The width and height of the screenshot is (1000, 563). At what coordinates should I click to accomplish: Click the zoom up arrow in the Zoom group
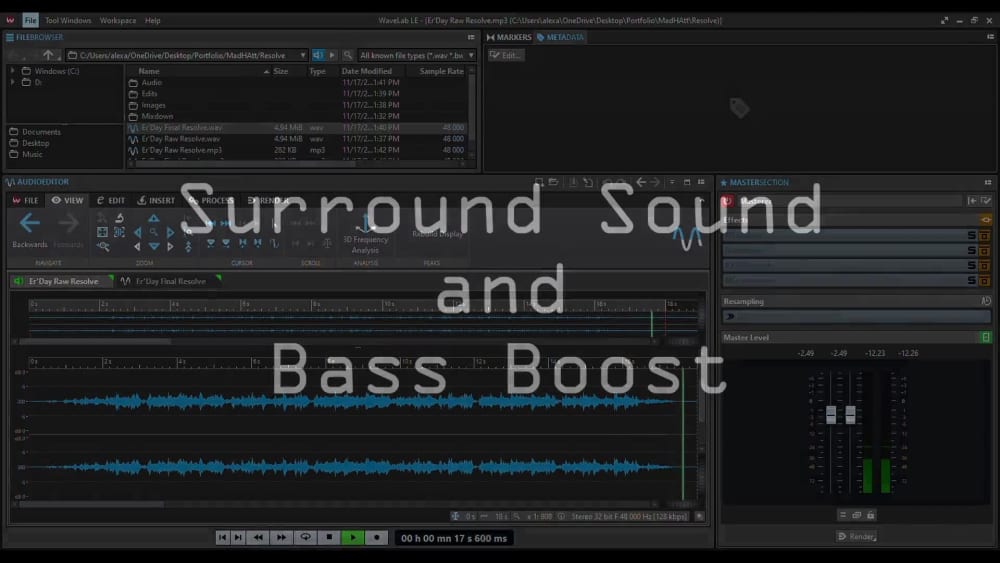click(154, 218)
